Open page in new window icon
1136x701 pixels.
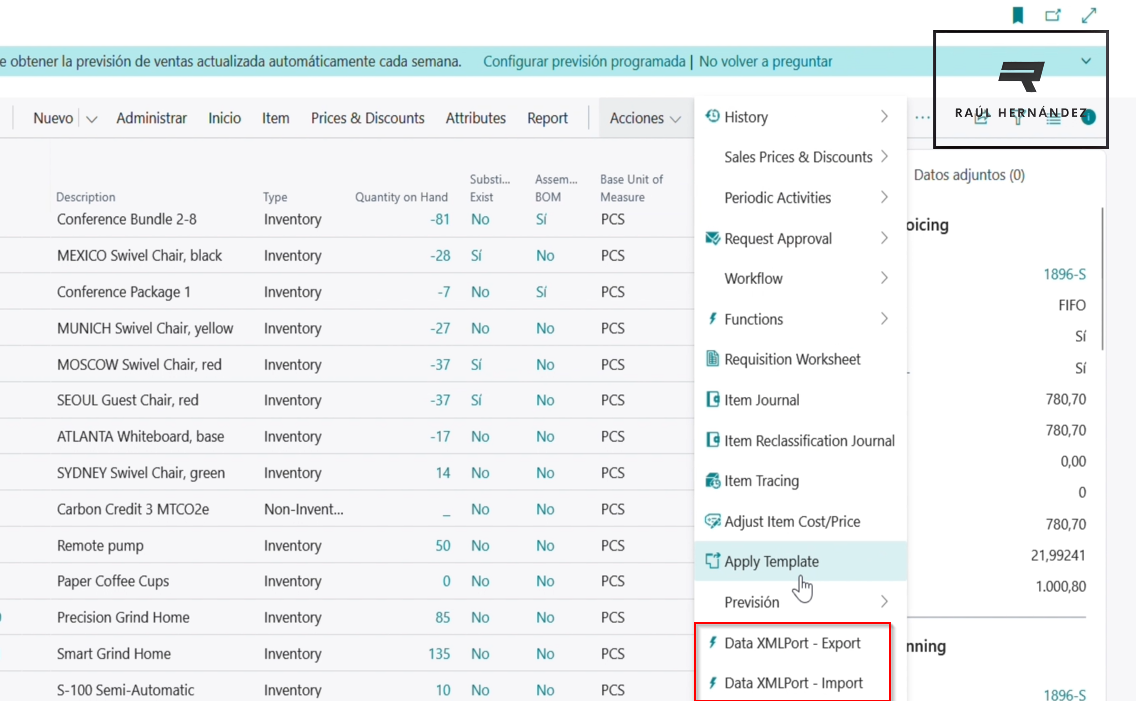click(1053, 15)
